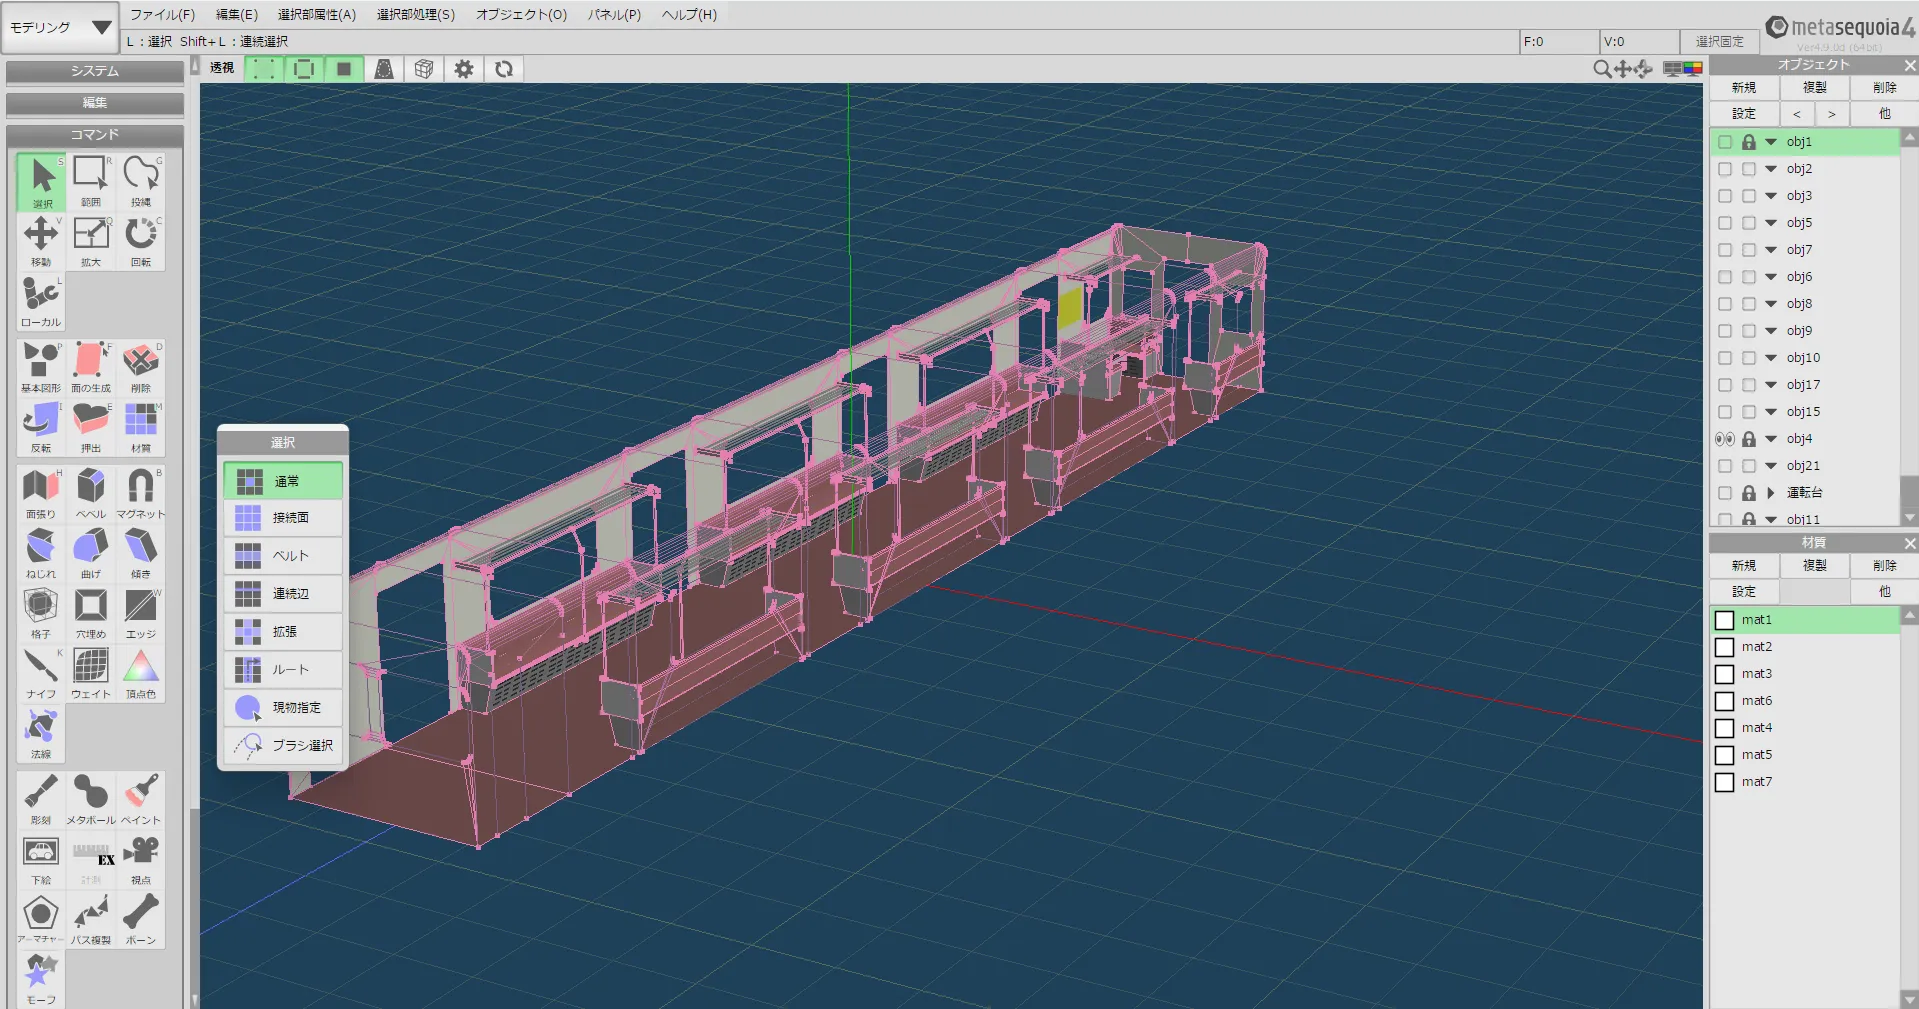Select the Knife (ナイフ) tool
1919x1009 pixels.
[x=41, y=672]
